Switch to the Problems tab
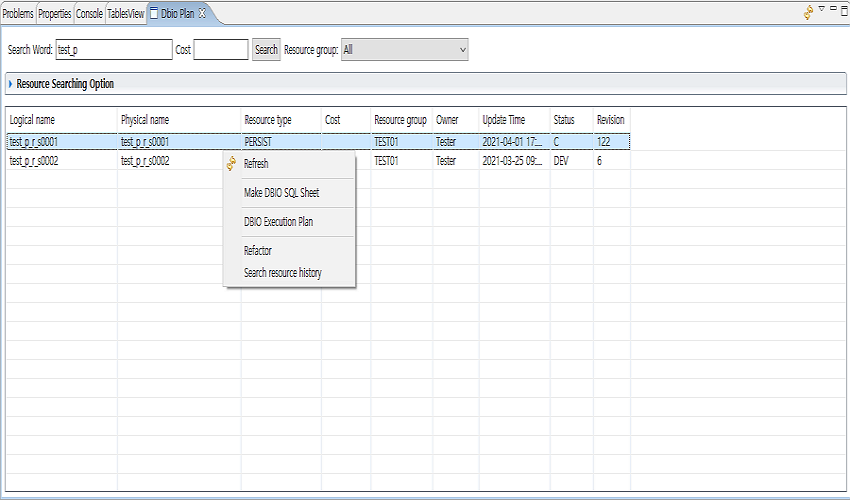The image size is (850, 500). pos(18,14)
